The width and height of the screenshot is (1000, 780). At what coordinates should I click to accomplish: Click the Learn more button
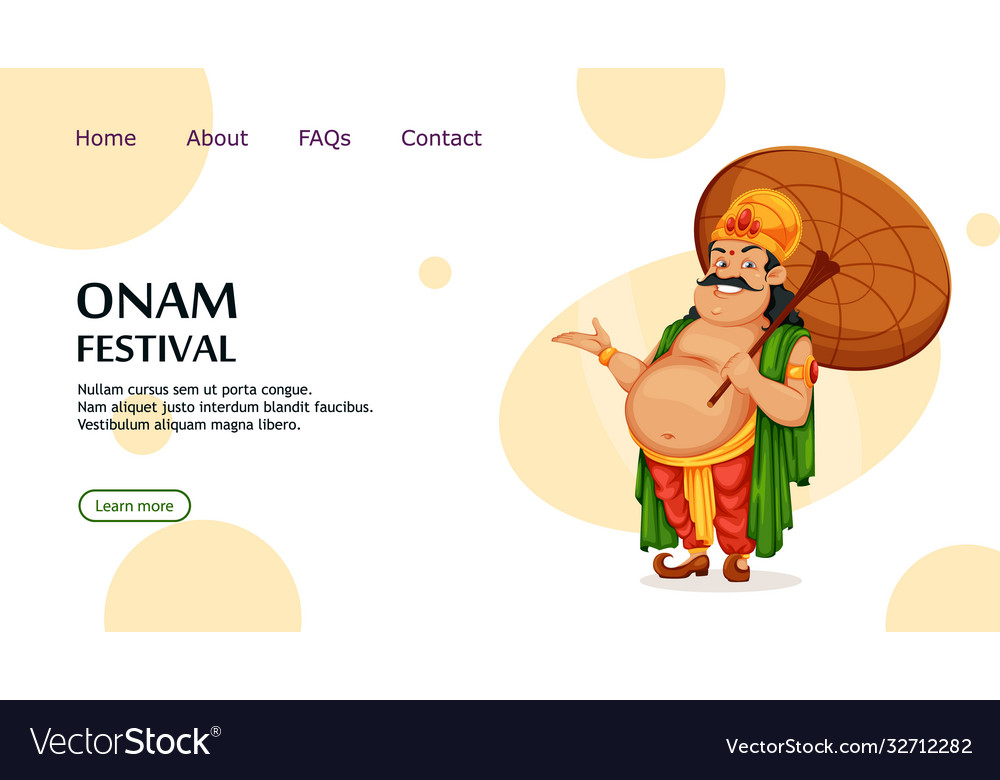click(135, 506)
